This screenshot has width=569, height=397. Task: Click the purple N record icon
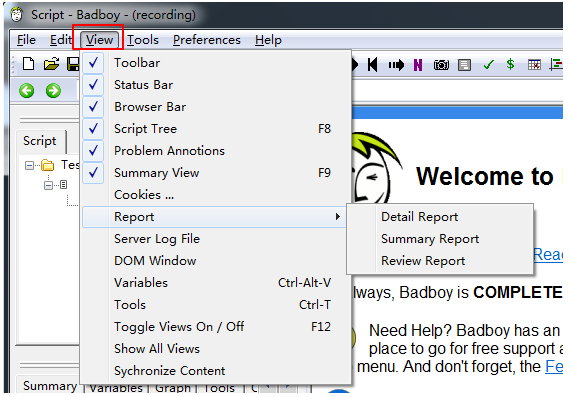click(418, 65)
